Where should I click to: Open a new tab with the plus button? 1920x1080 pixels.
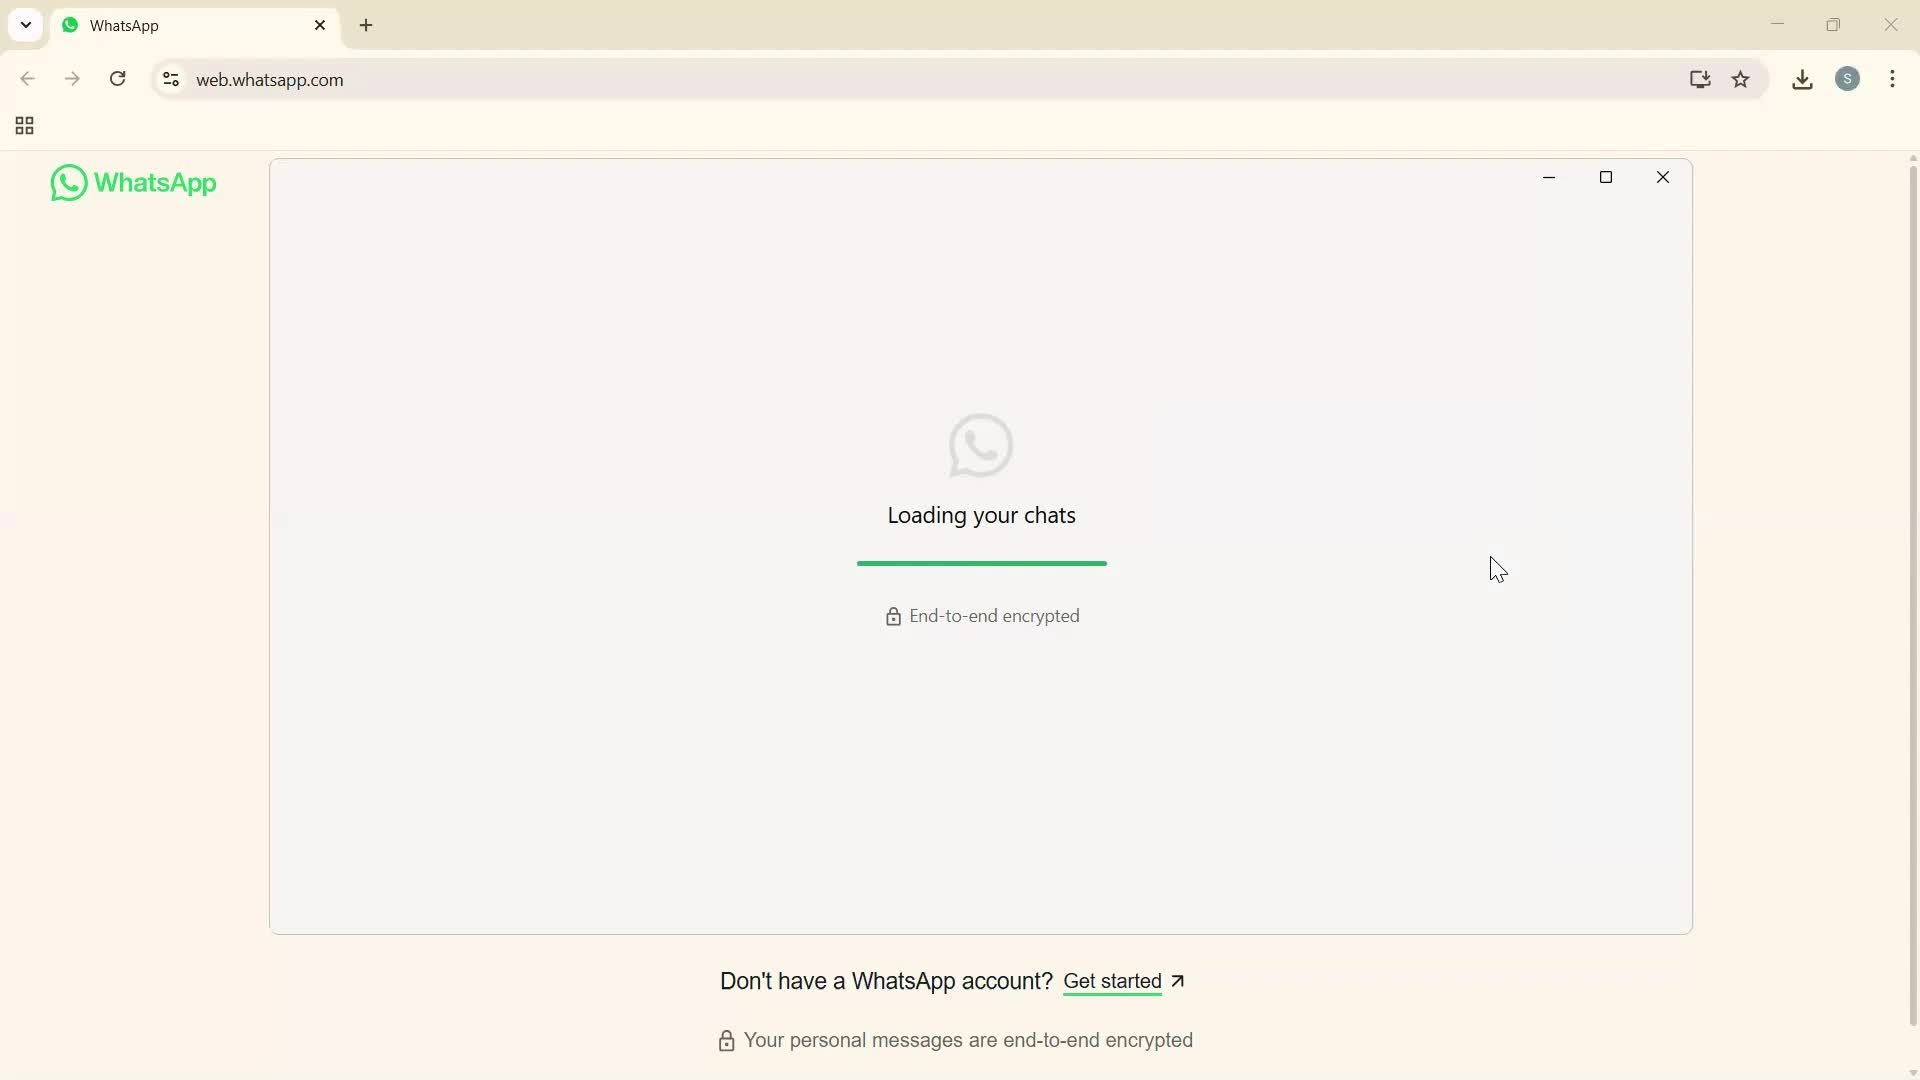pyautogui.click(x=367, y=25)
